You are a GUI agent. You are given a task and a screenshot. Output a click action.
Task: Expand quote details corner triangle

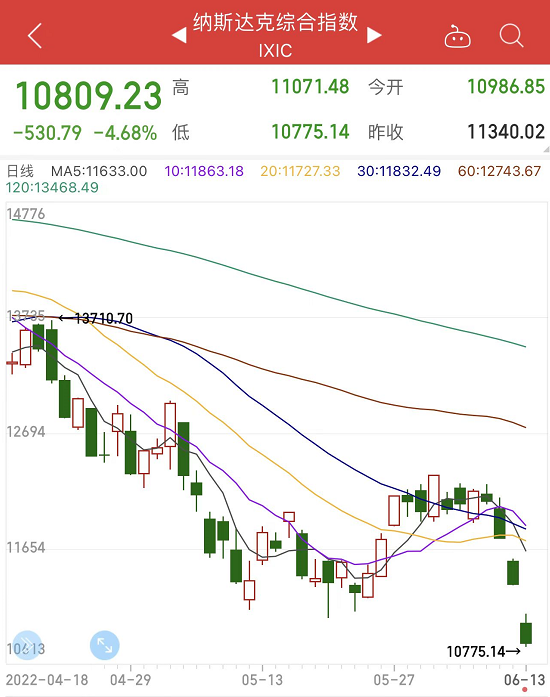[546, 150]
